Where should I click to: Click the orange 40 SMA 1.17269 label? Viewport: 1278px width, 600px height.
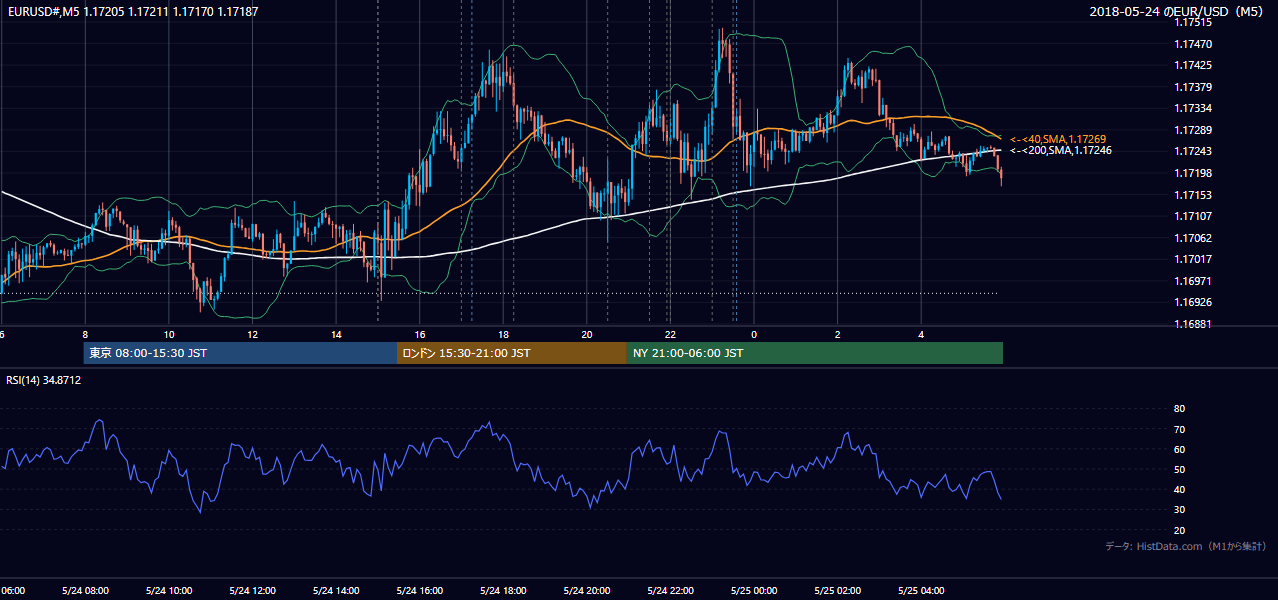point(1058,139)
